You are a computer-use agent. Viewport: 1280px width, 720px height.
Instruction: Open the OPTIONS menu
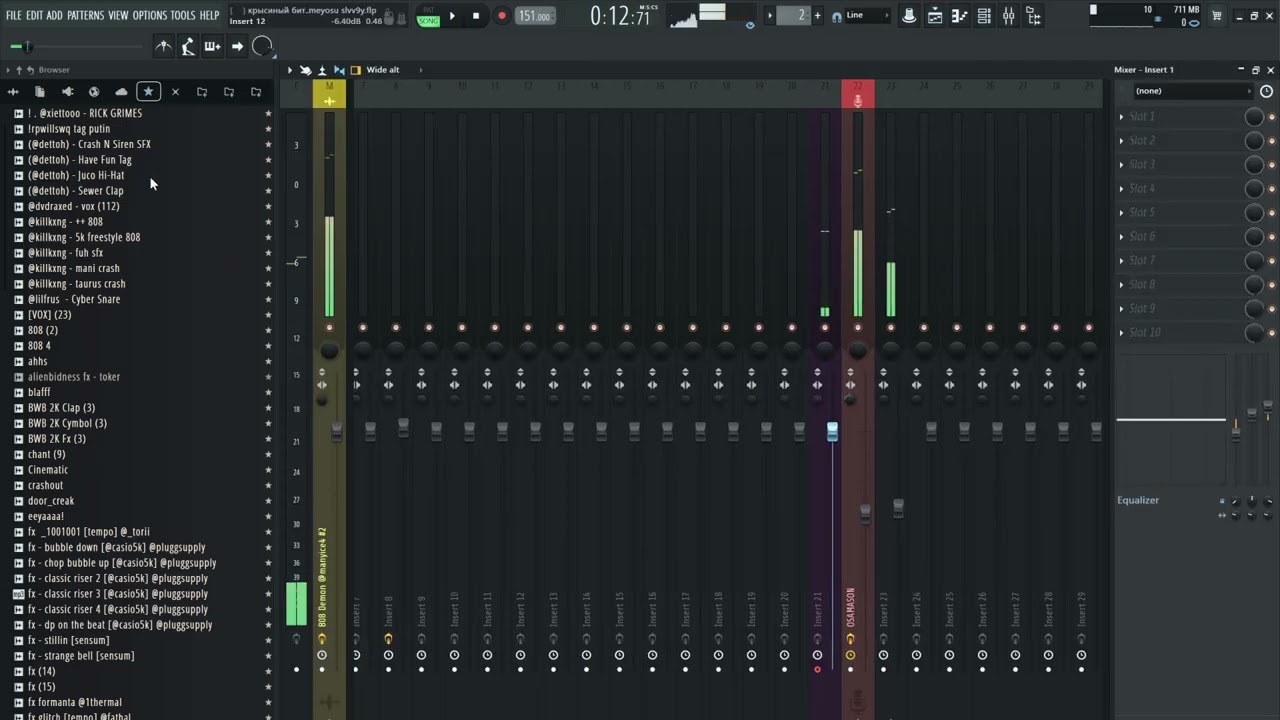tap(149, 15)
